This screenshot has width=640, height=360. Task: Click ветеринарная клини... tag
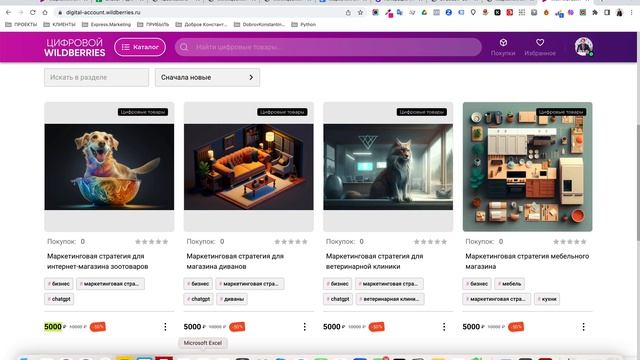click(390, 299)
